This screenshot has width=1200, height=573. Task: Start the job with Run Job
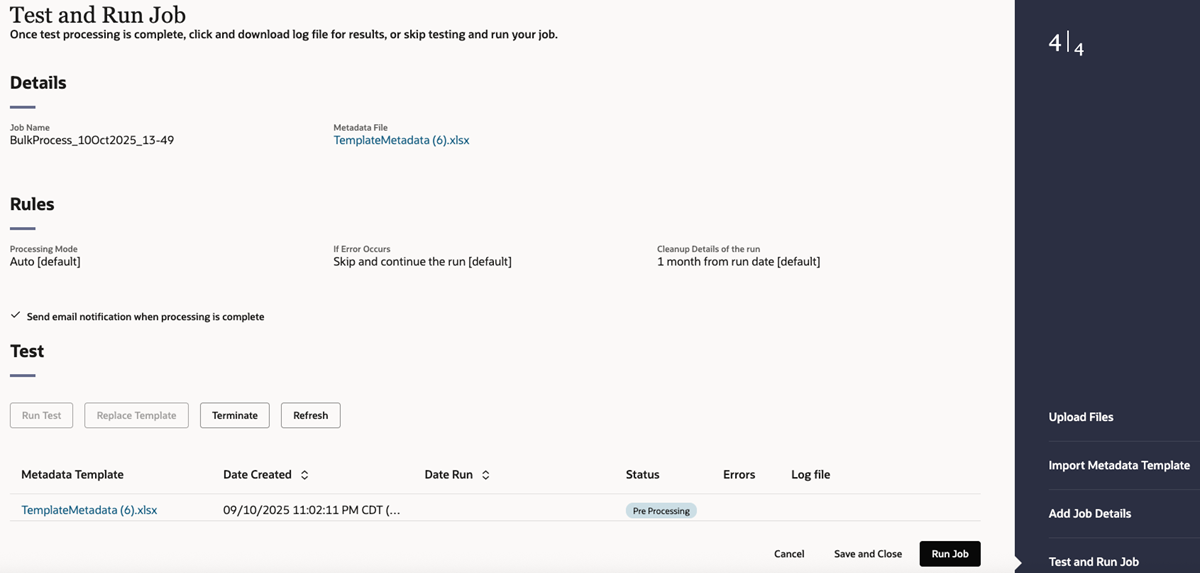point(950,554)
